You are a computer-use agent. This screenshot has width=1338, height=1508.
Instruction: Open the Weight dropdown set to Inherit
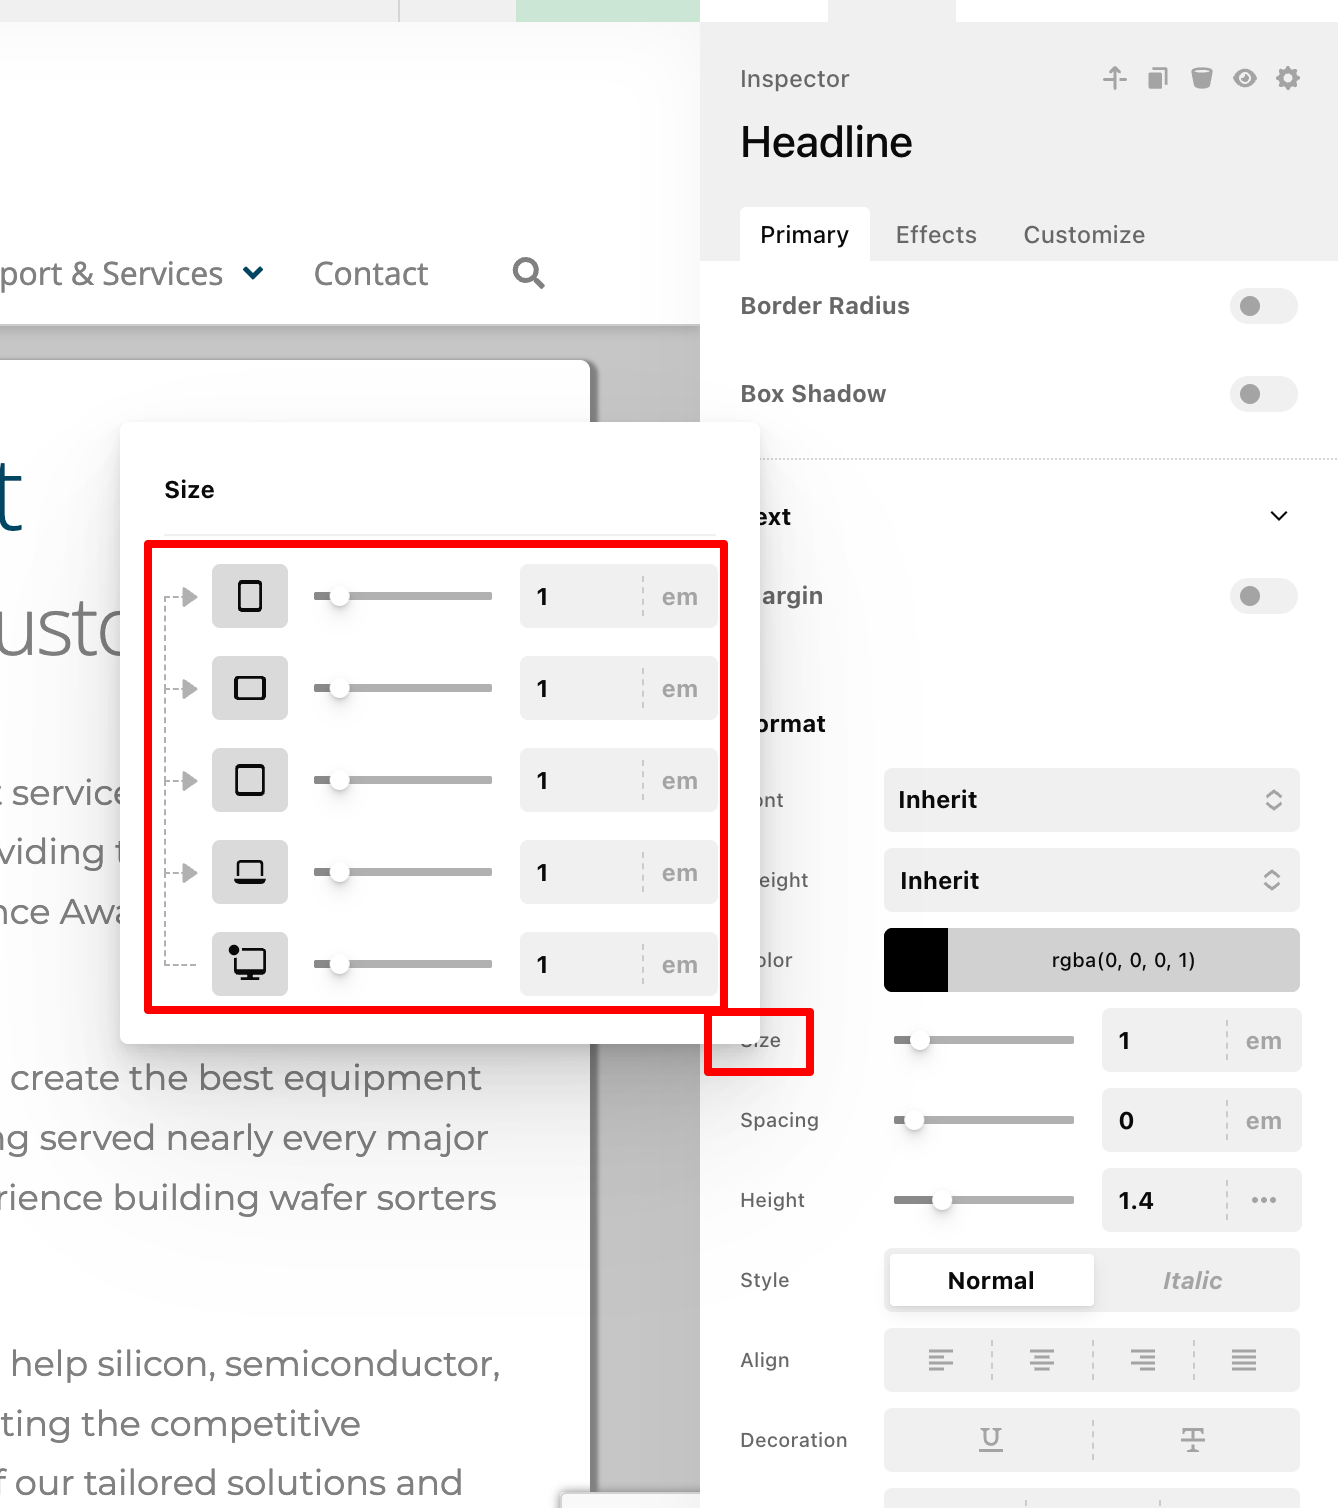click(x=1091, y=880)
